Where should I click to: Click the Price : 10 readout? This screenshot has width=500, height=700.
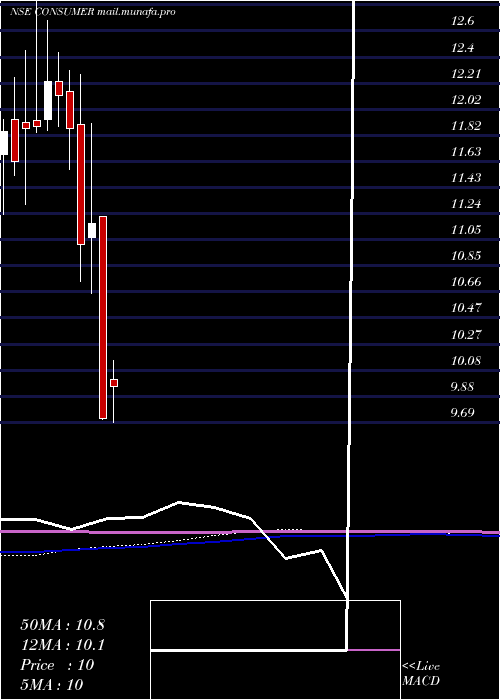point(57,665)
